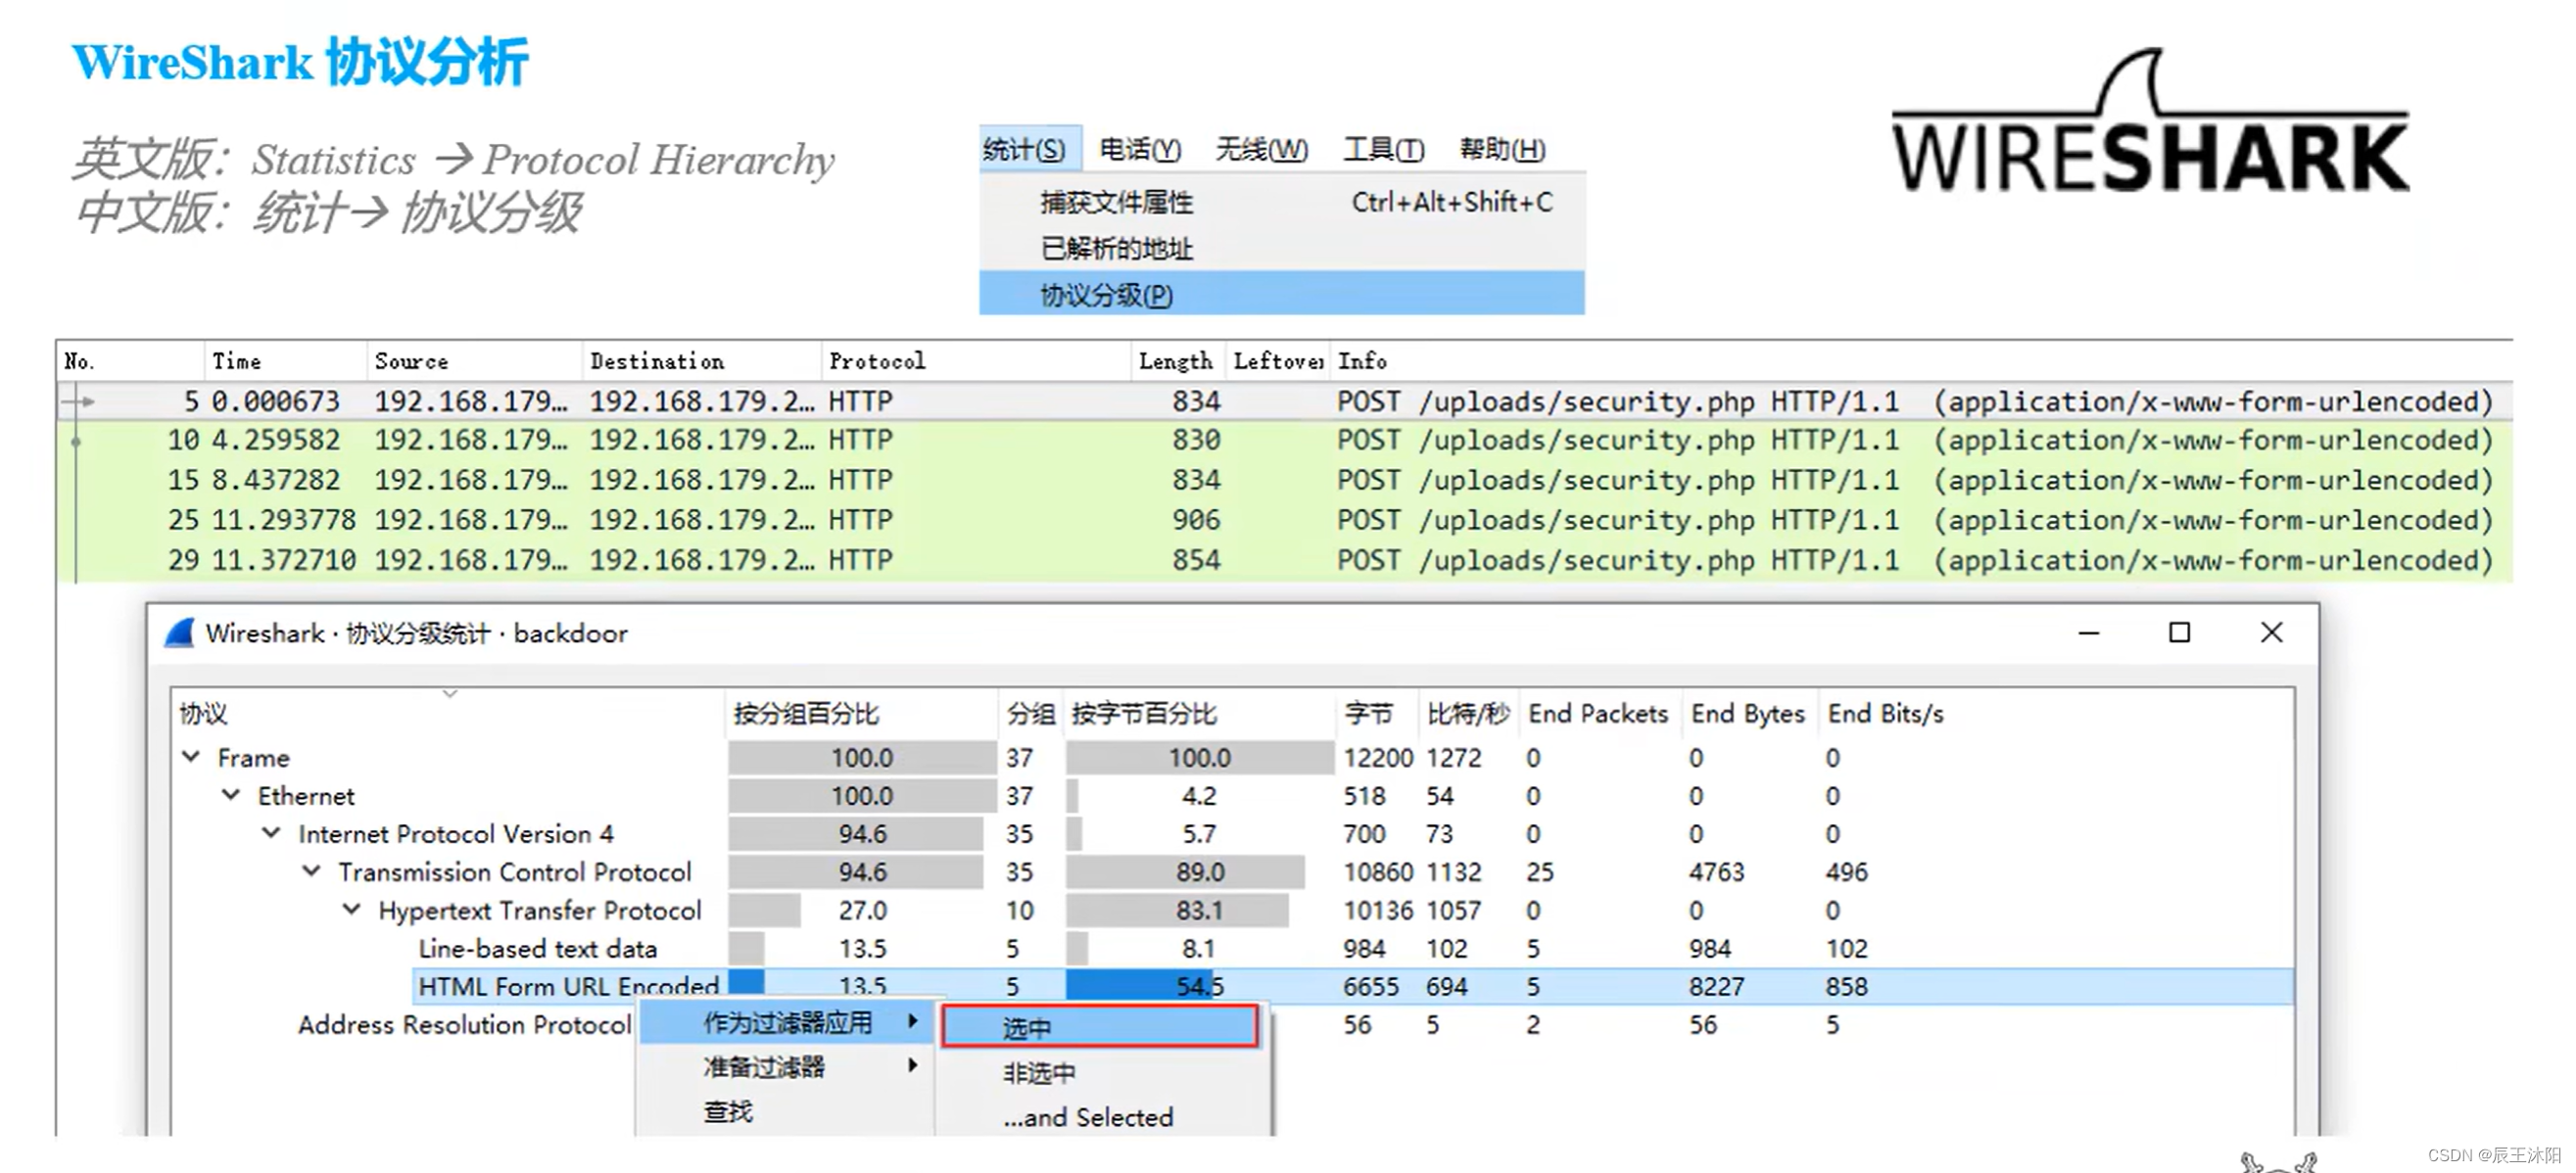Click the Source column header

(x=475, y=361)
